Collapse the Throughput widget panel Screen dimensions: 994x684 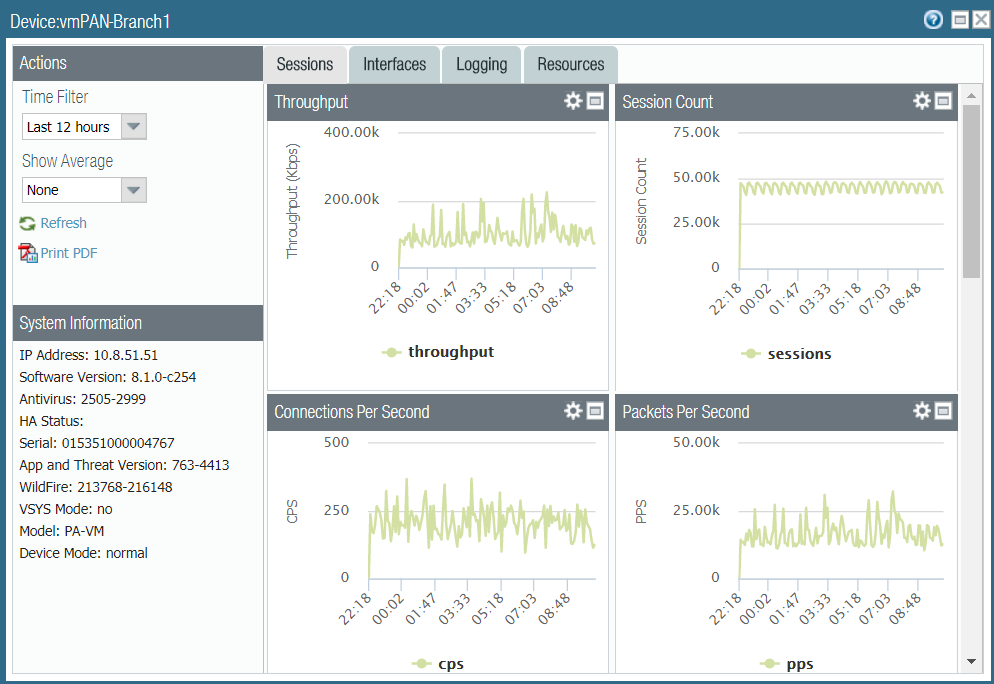(x=595, y=101)
